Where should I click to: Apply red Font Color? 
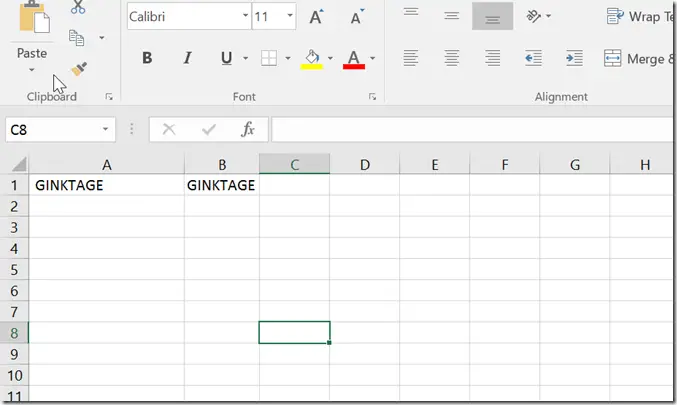pos(354,59)
